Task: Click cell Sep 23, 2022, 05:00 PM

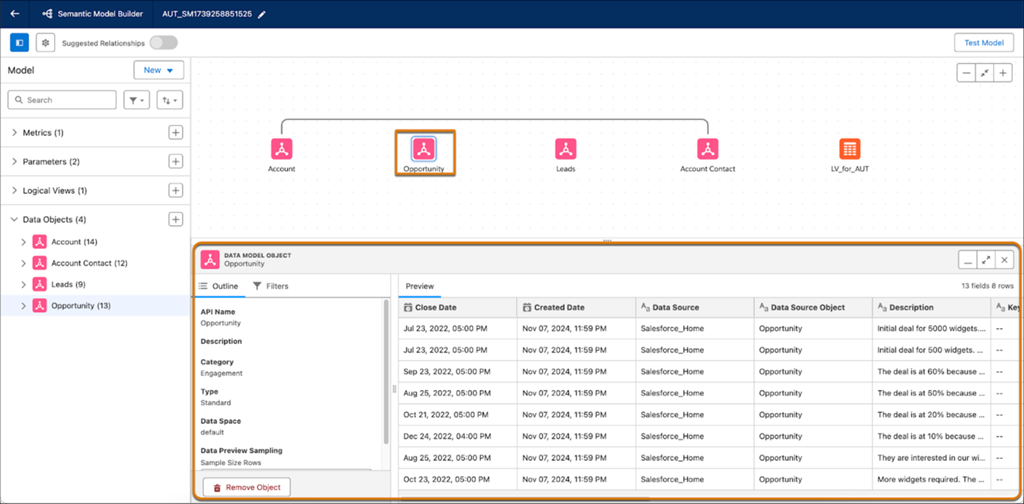Action: [x=457, y=371]
